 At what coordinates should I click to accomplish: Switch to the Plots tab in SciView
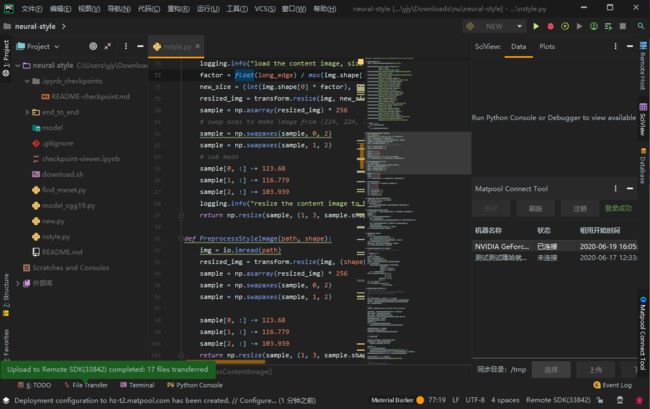pos(547,46)
